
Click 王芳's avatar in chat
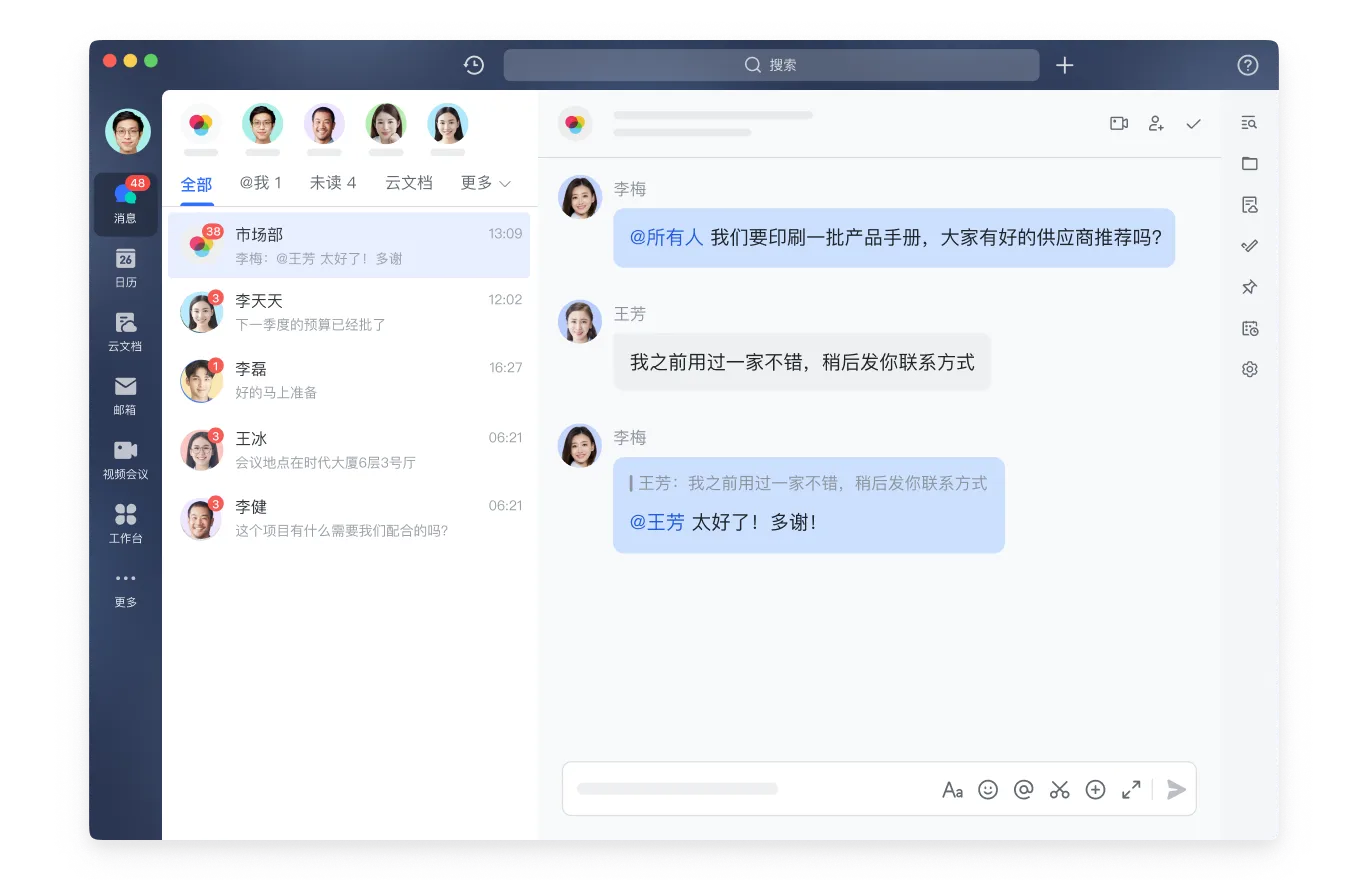579,321
